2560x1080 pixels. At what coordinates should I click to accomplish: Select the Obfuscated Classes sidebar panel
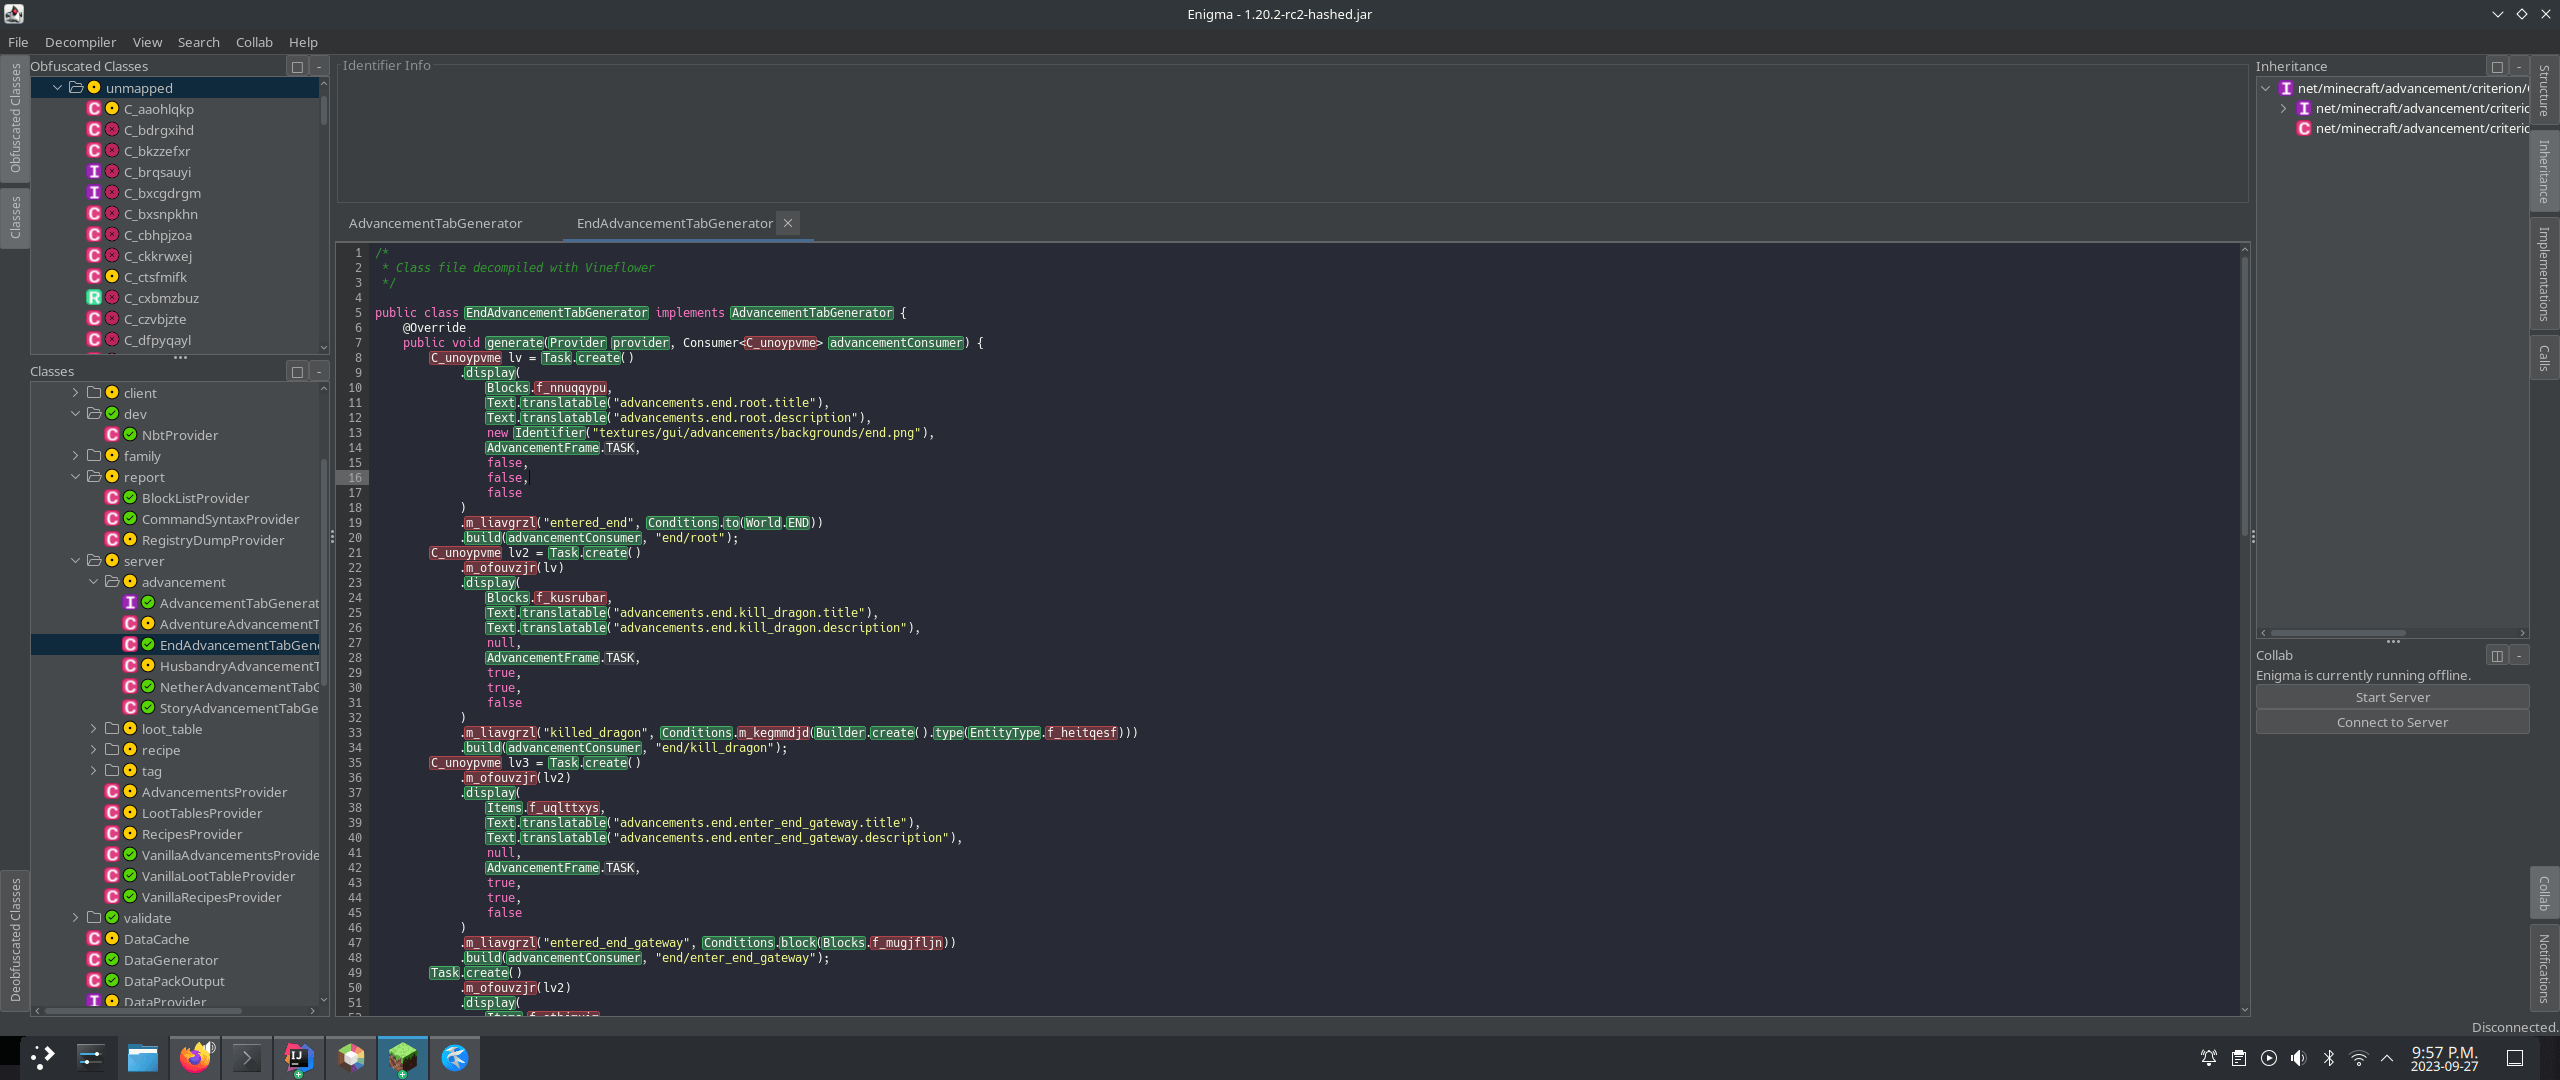[x=14, y=120]
